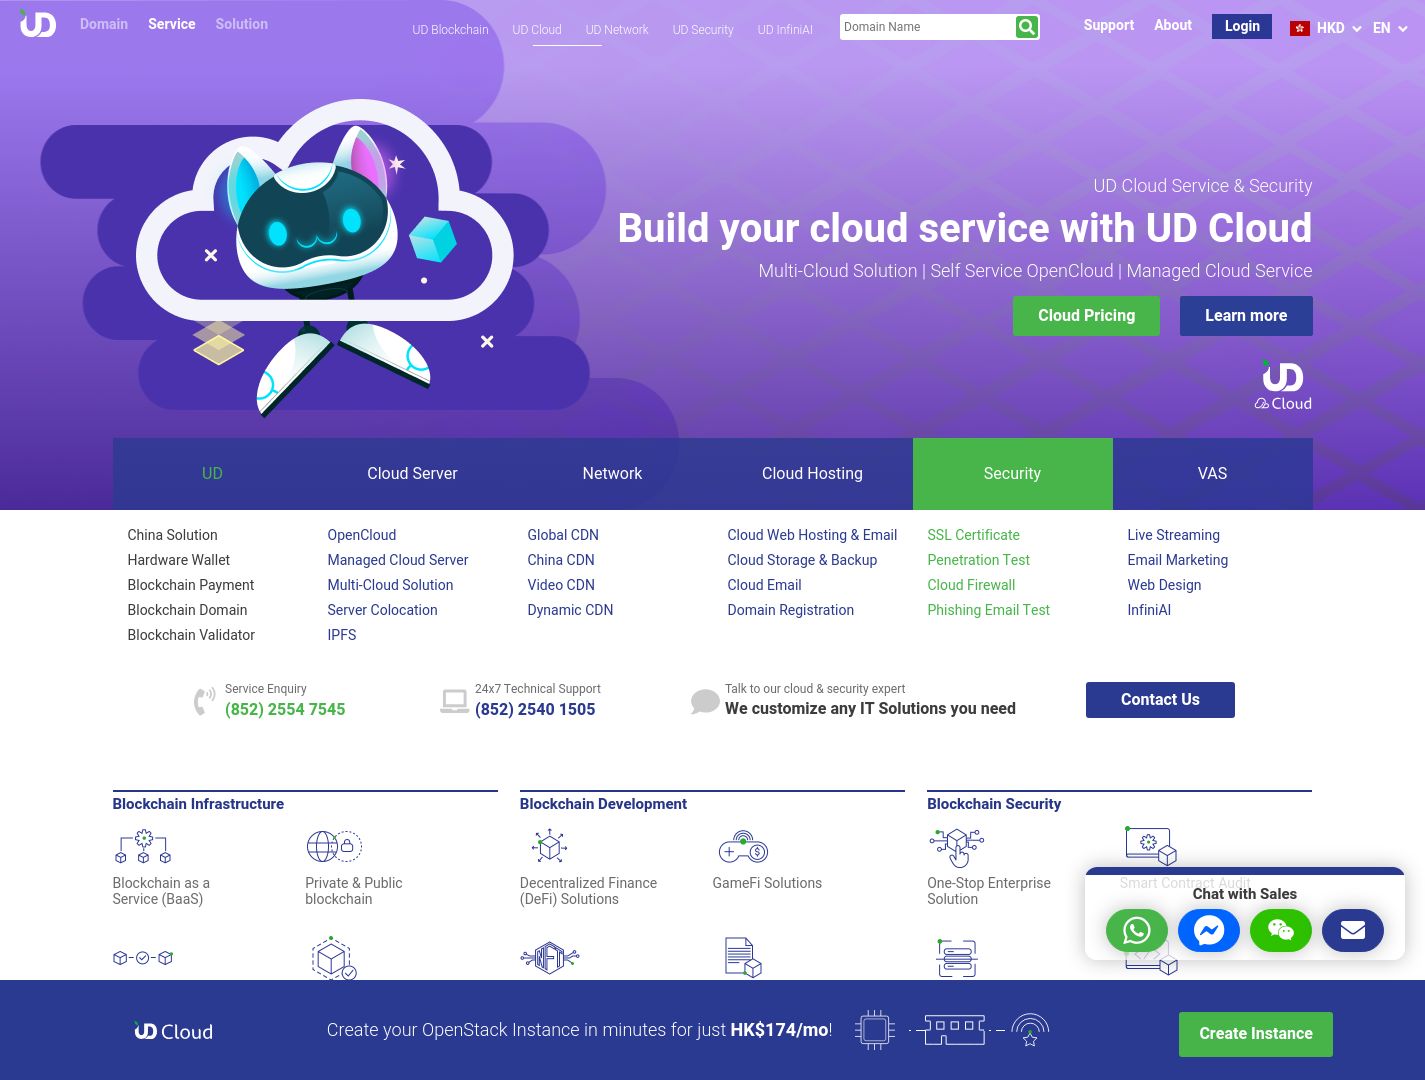The height and width of the screenshot is (1080, 1425).
Task: Open the Phishing Email Test link
Action: (988, 610)
